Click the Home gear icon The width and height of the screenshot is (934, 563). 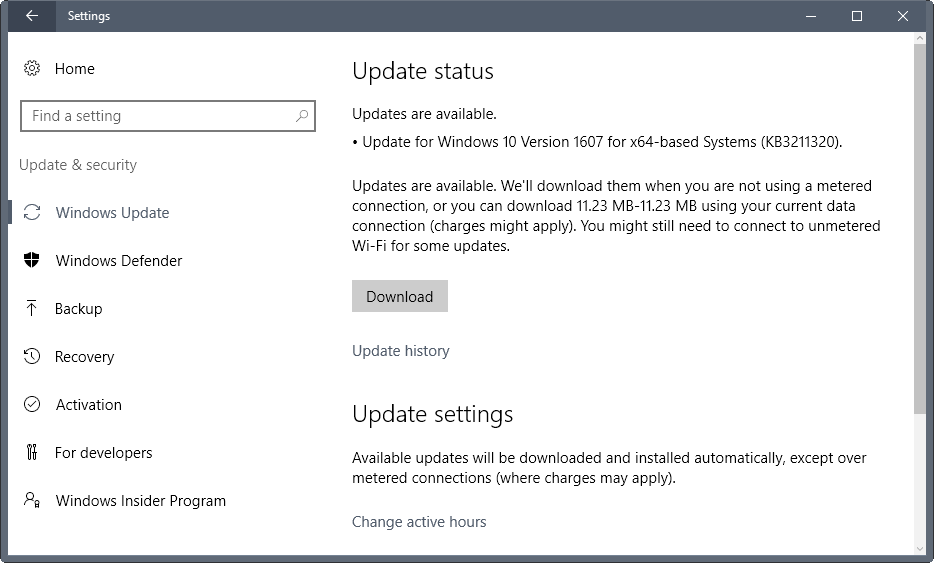coord(32,69)
